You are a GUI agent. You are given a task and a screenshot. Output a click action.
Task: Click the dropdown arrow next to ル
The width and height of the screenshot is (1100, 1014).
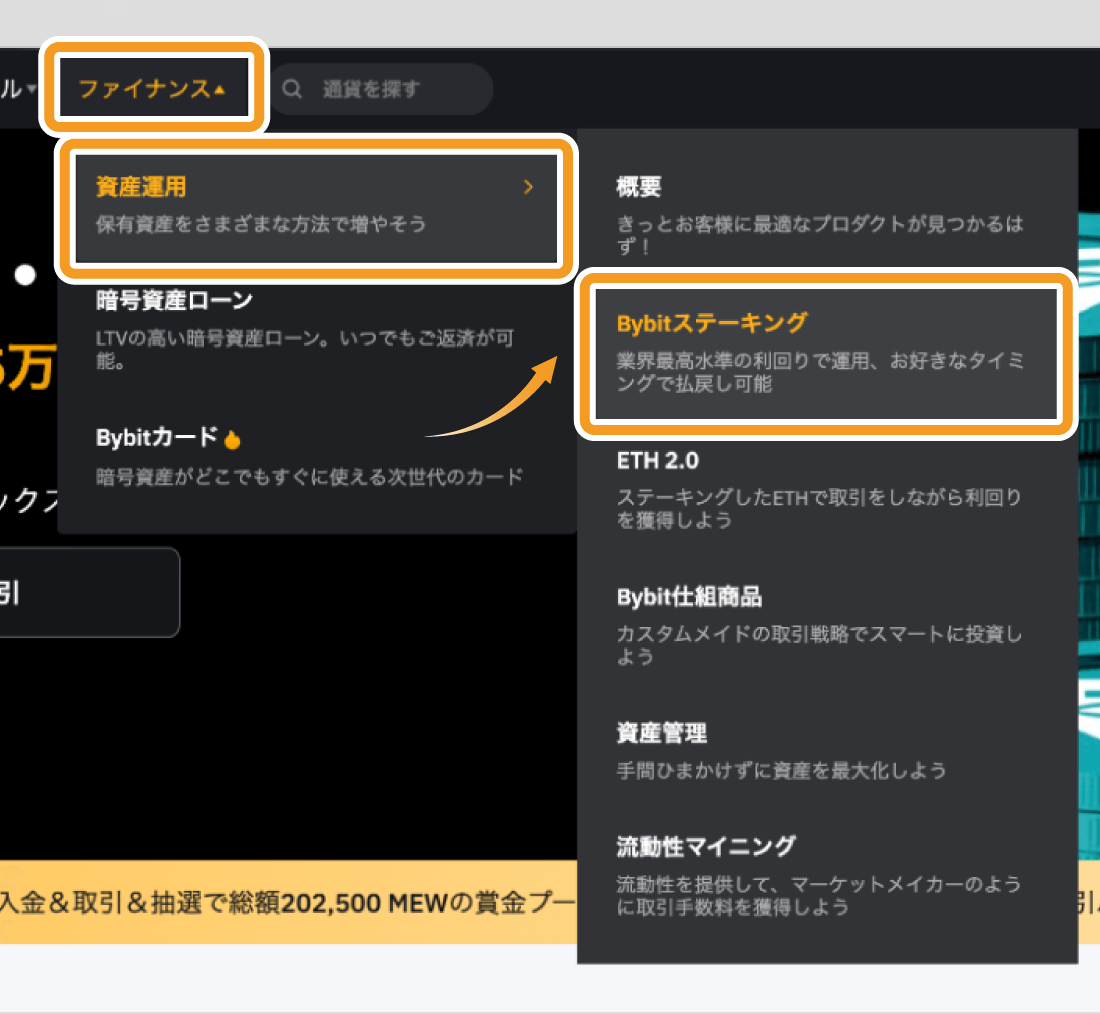[x=31, y=89]
